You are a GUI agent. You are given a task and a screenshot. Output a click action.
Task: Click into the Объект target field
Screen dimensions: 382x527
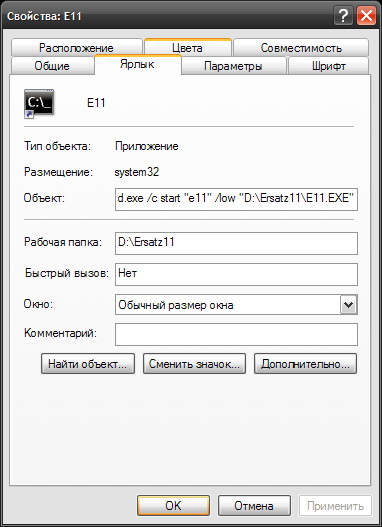coord(236,199)
